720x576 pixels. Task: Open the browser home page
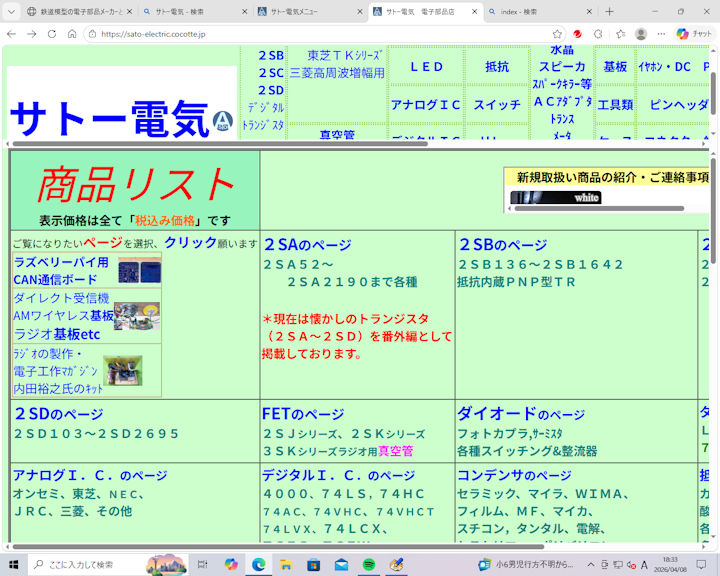pyautogui.click(x=72, y=34)
